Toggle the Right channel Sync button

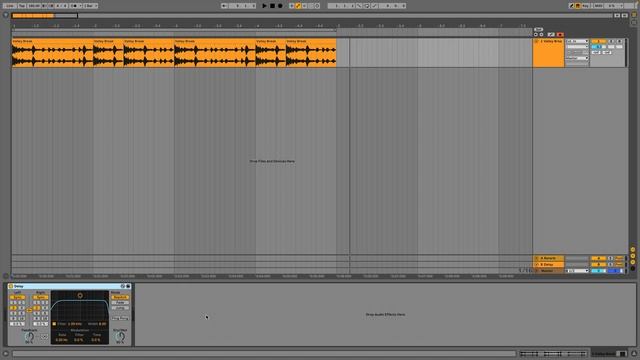40,297
